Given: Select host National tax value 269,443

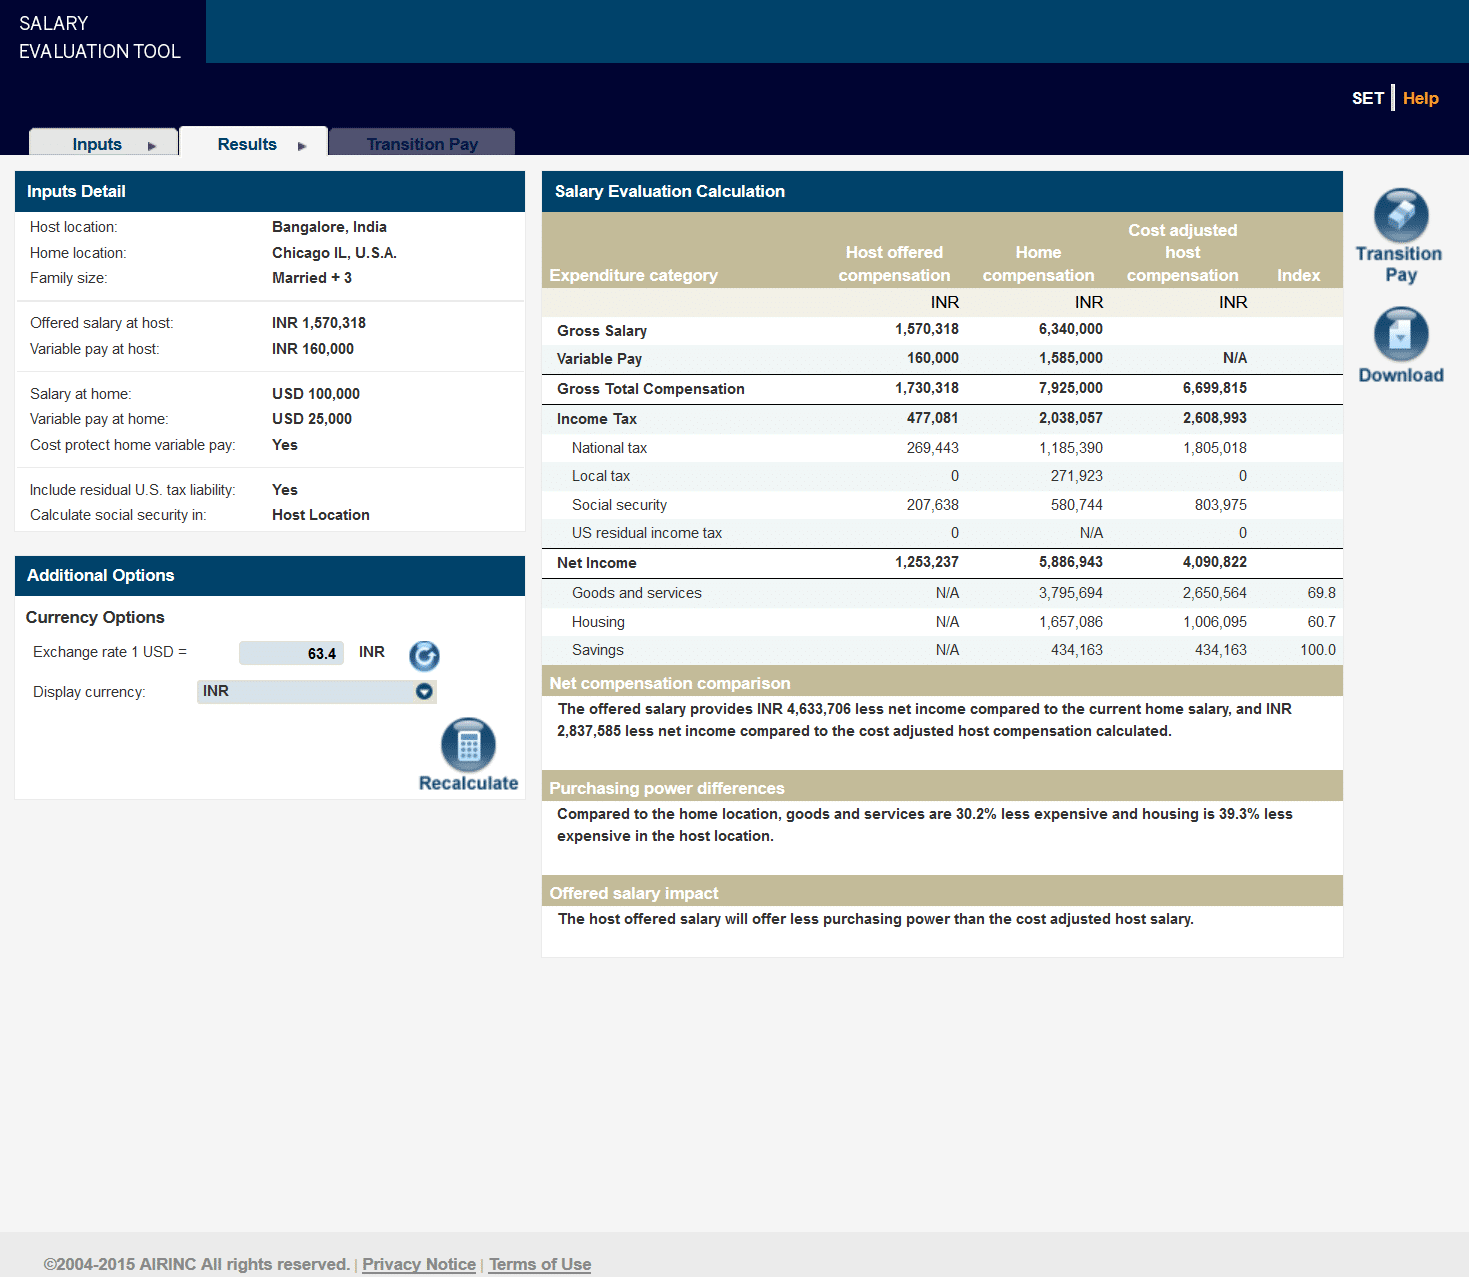Looking at the screenshot, I should 932,448.
